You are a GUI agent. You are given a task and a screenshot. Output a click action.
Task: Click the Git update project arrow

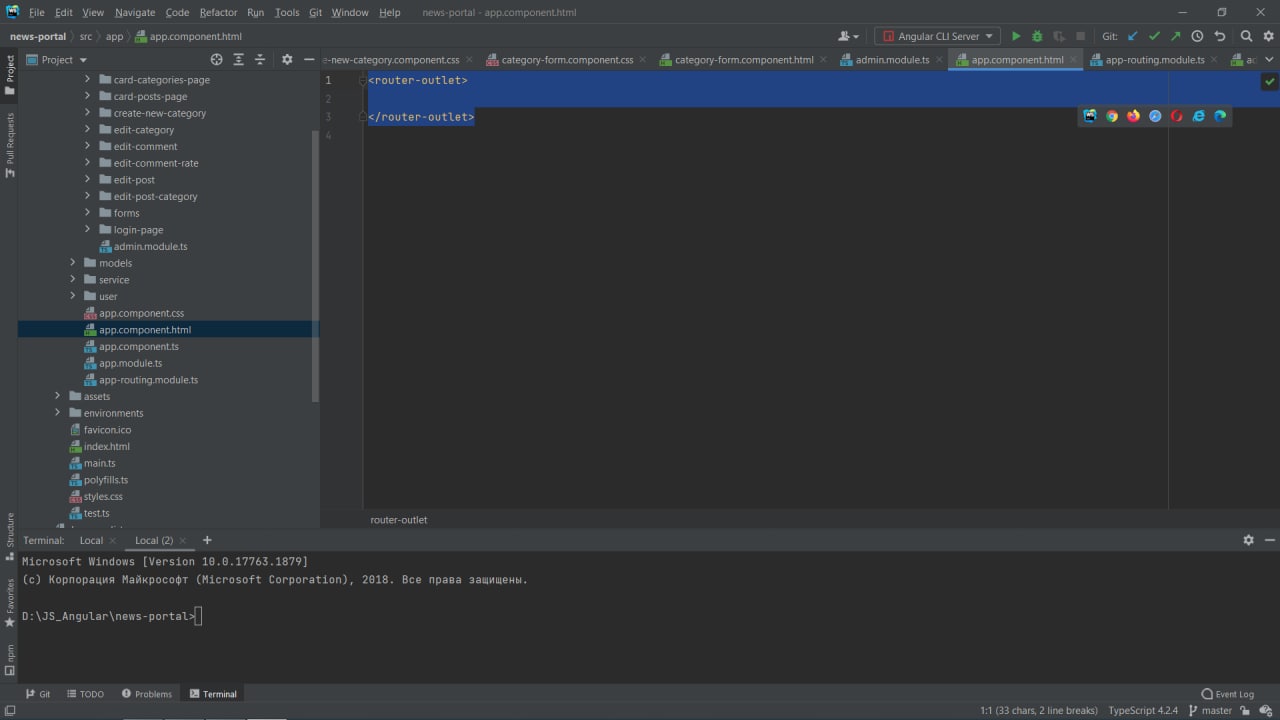[x=1133, y=36]
